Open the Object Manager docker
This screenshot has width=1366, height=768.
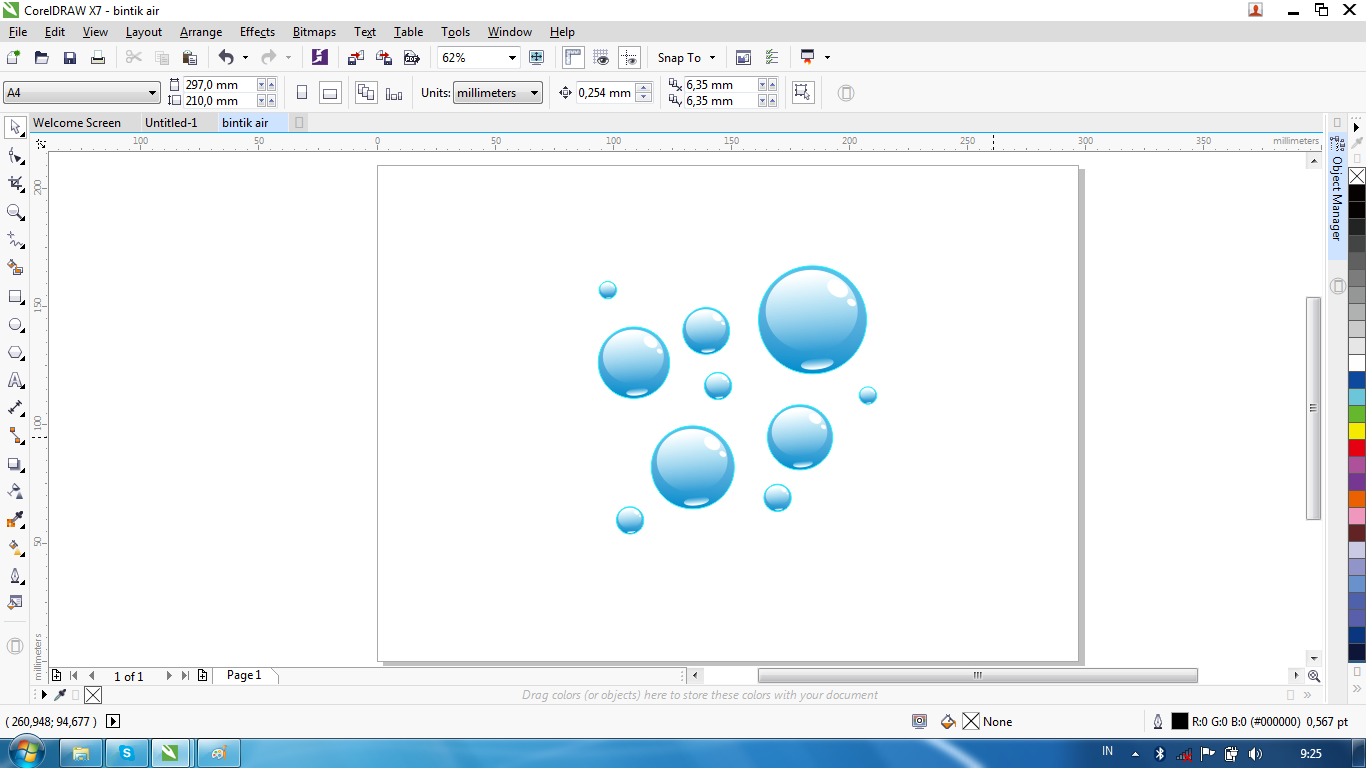1337,200
